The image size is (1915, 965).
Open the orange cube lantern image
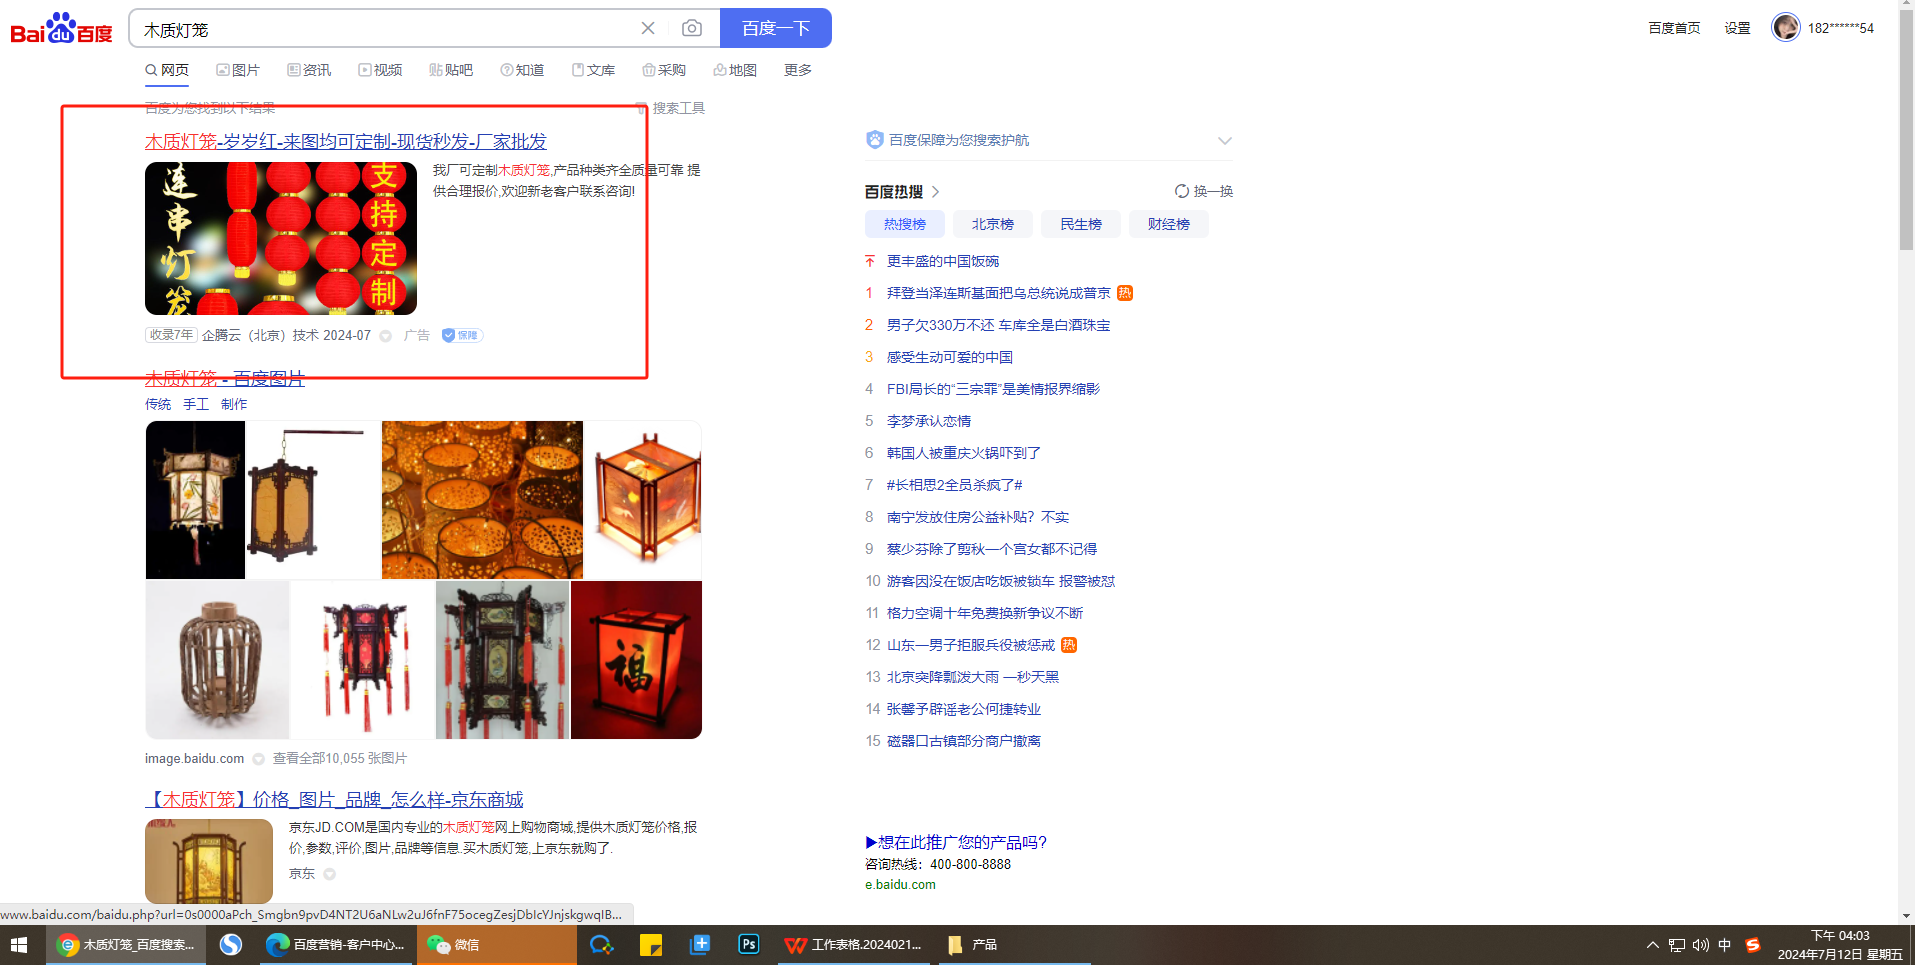pyautogui.click(x=643, y=500)
